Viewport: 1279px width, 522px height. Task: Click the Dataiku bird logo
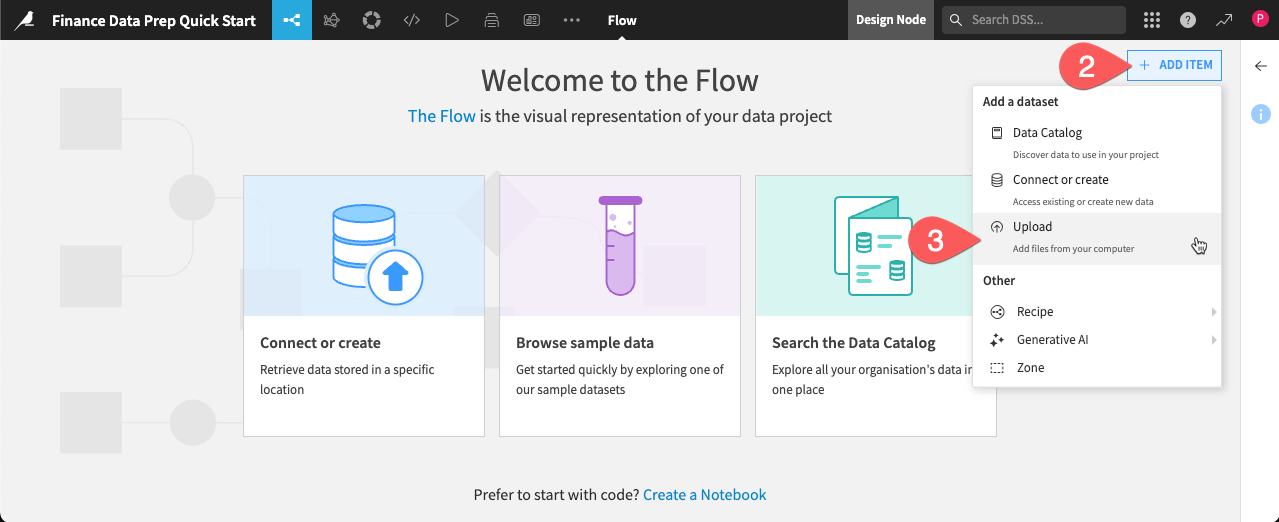(24, 20)
